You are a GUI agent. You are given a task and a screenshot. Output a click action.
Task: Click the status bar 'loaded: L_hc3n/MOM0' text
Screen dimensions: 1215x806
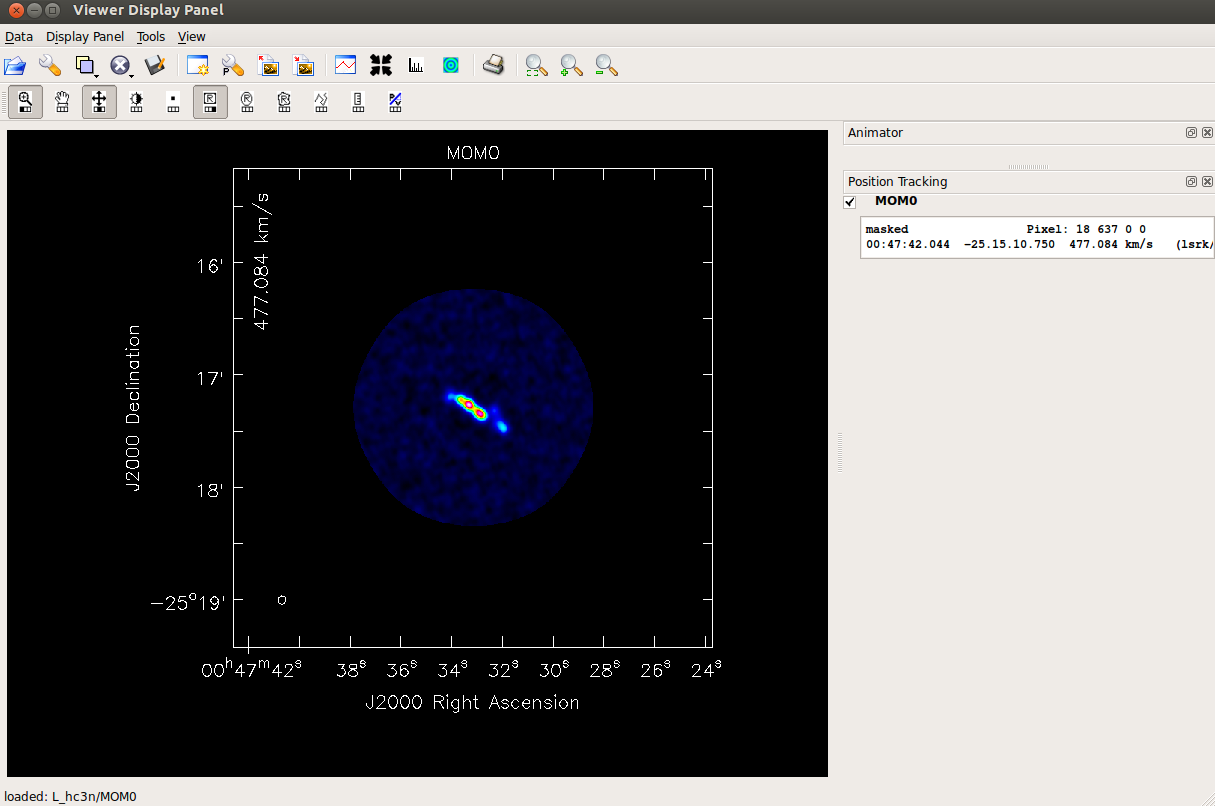[70, 797]
